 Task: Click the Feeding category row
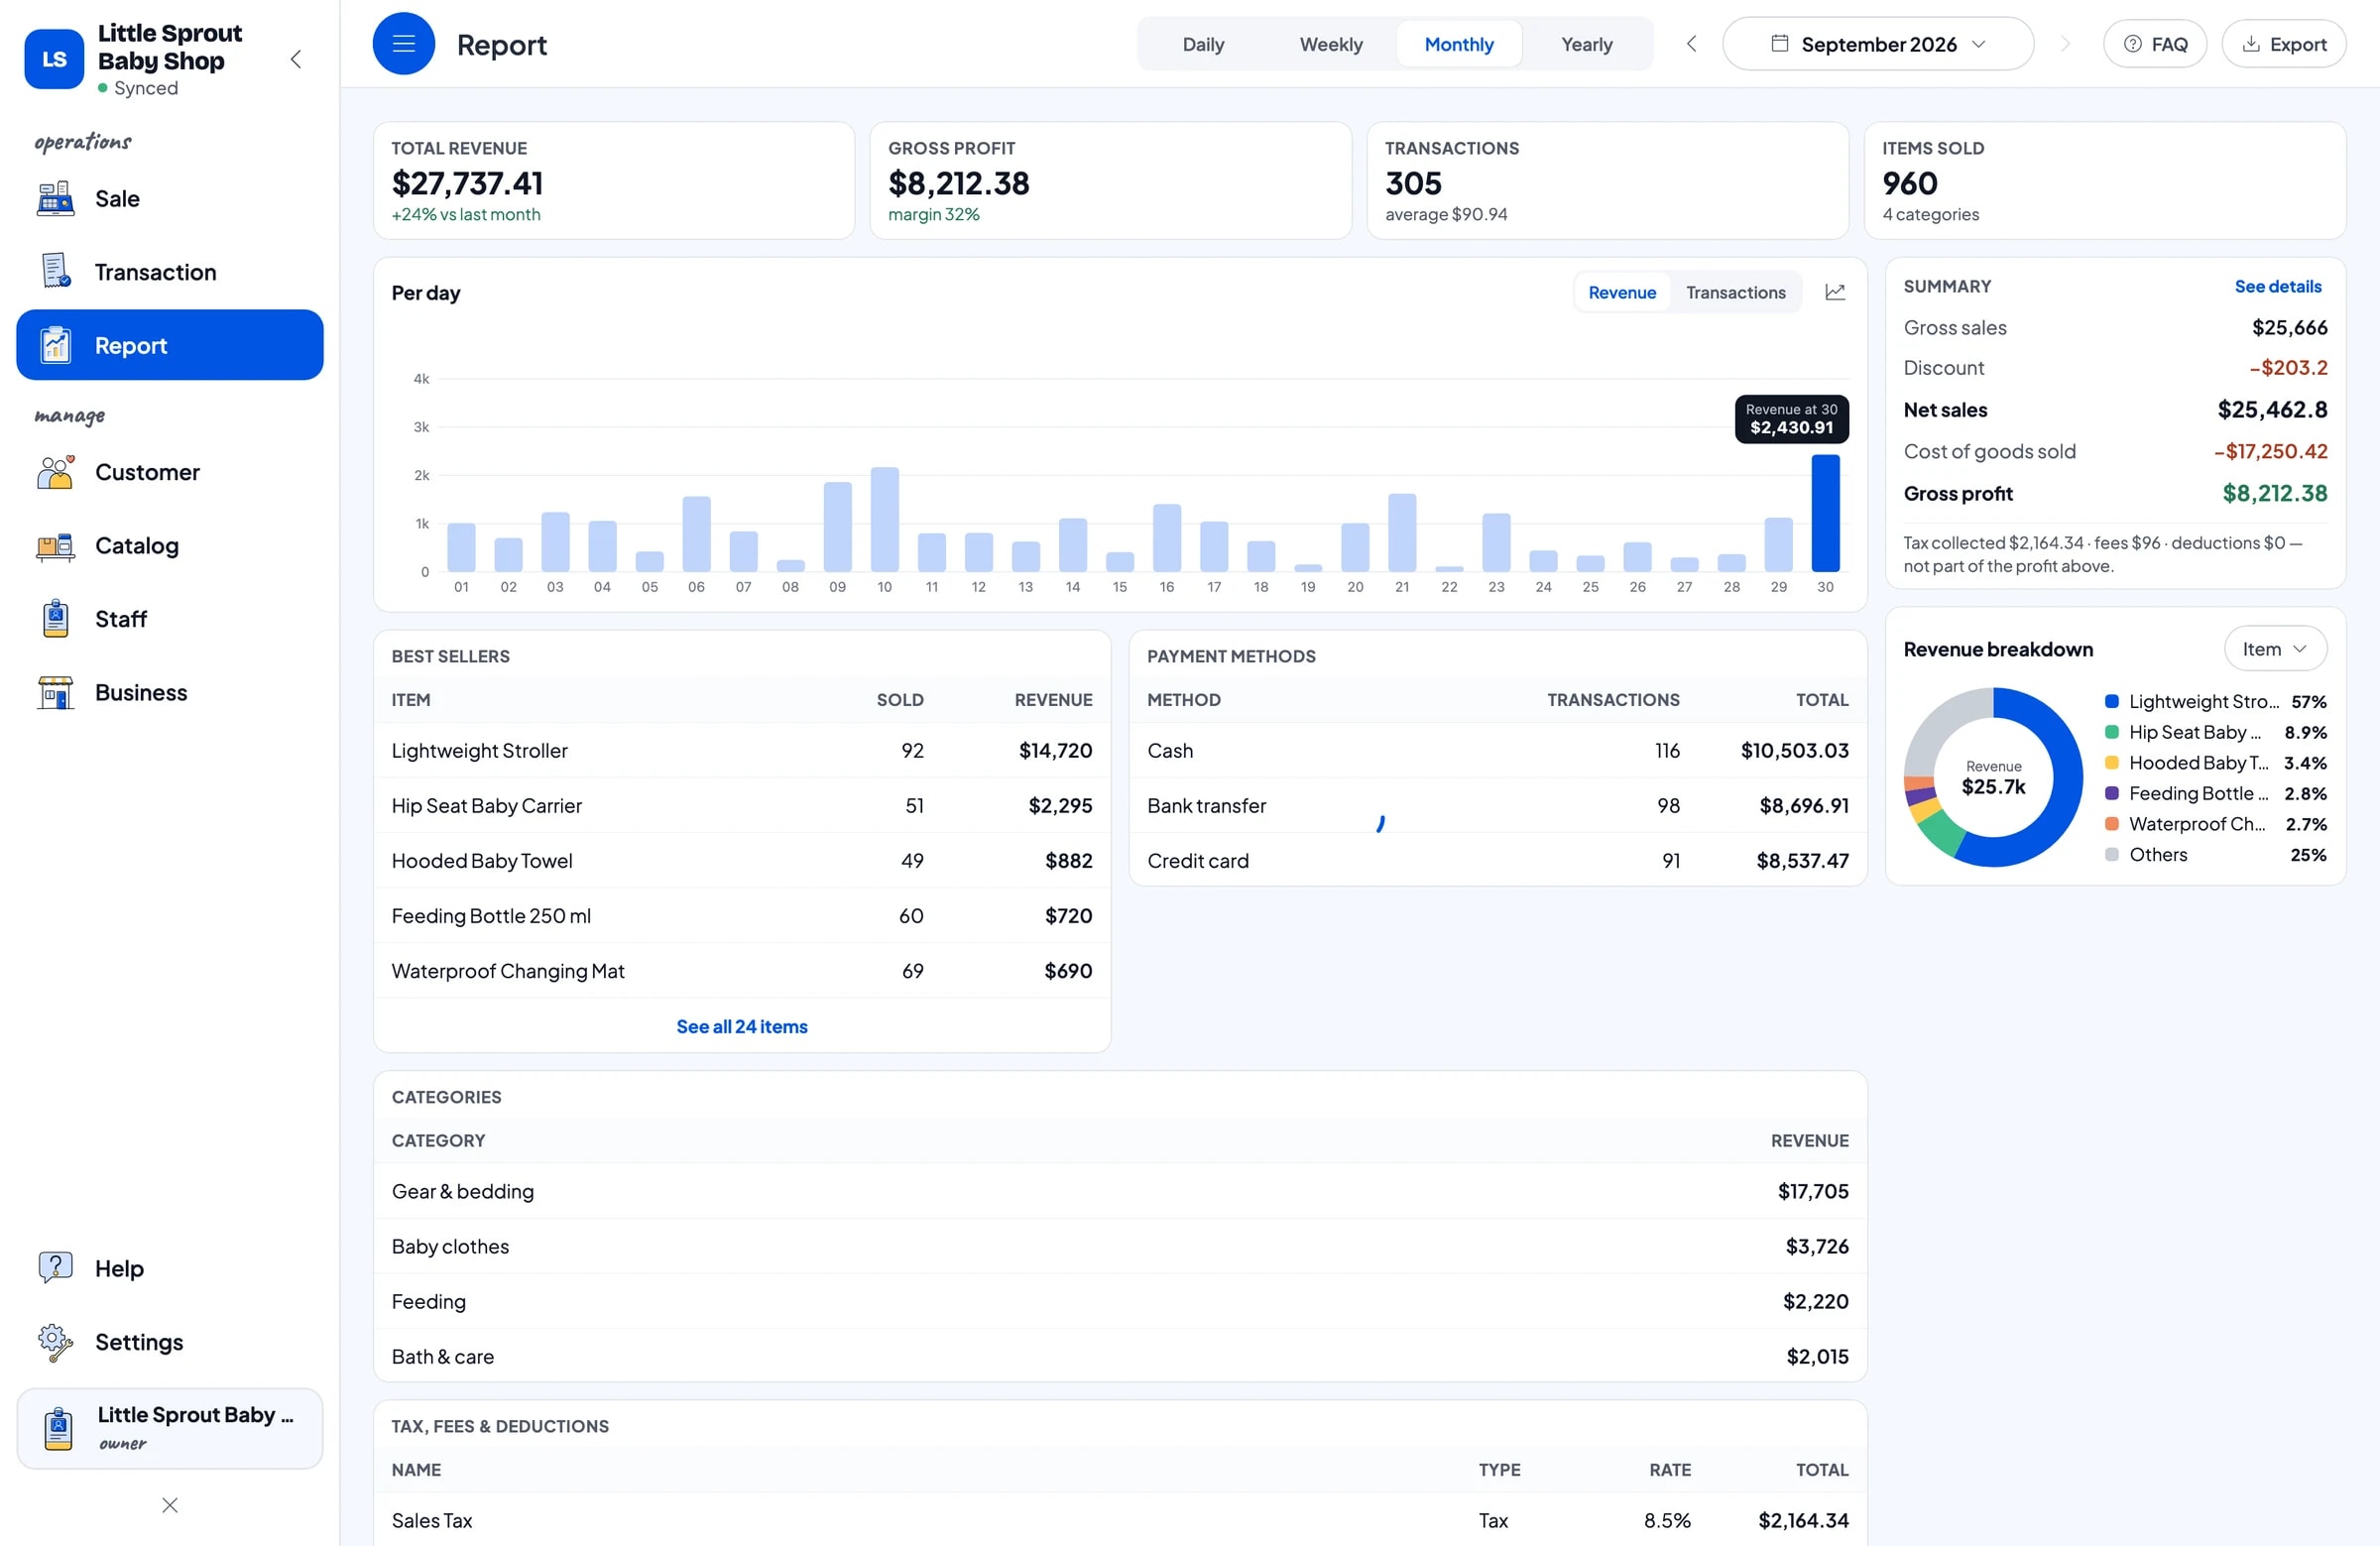point(1120,1301)
